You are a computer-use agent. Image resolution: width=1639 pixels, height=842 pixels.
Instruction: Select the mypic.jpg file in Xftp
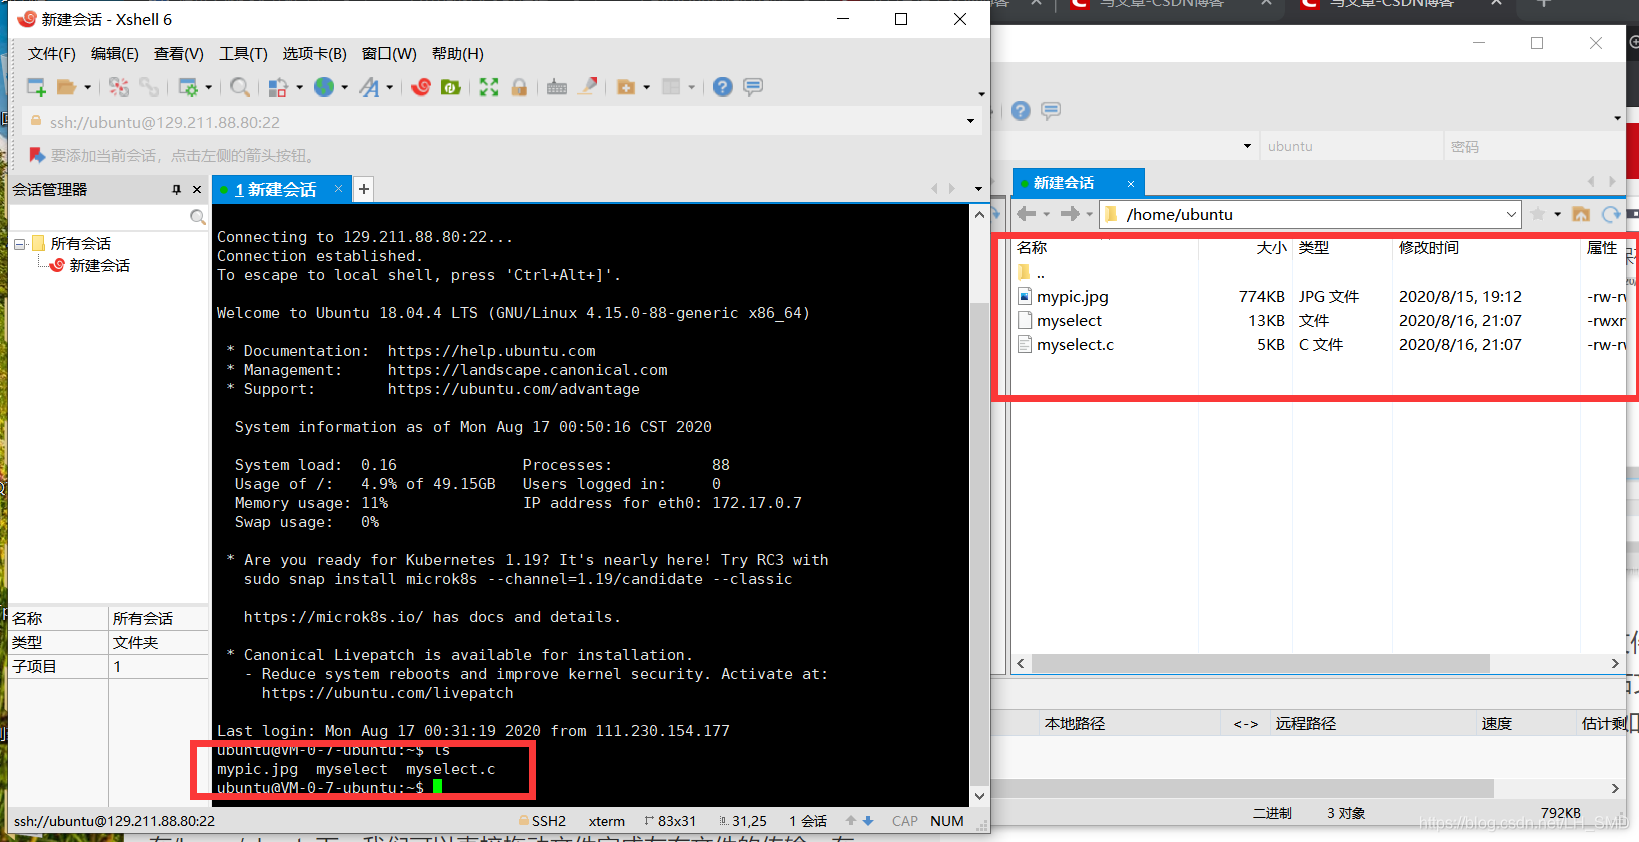[1072, 297]
